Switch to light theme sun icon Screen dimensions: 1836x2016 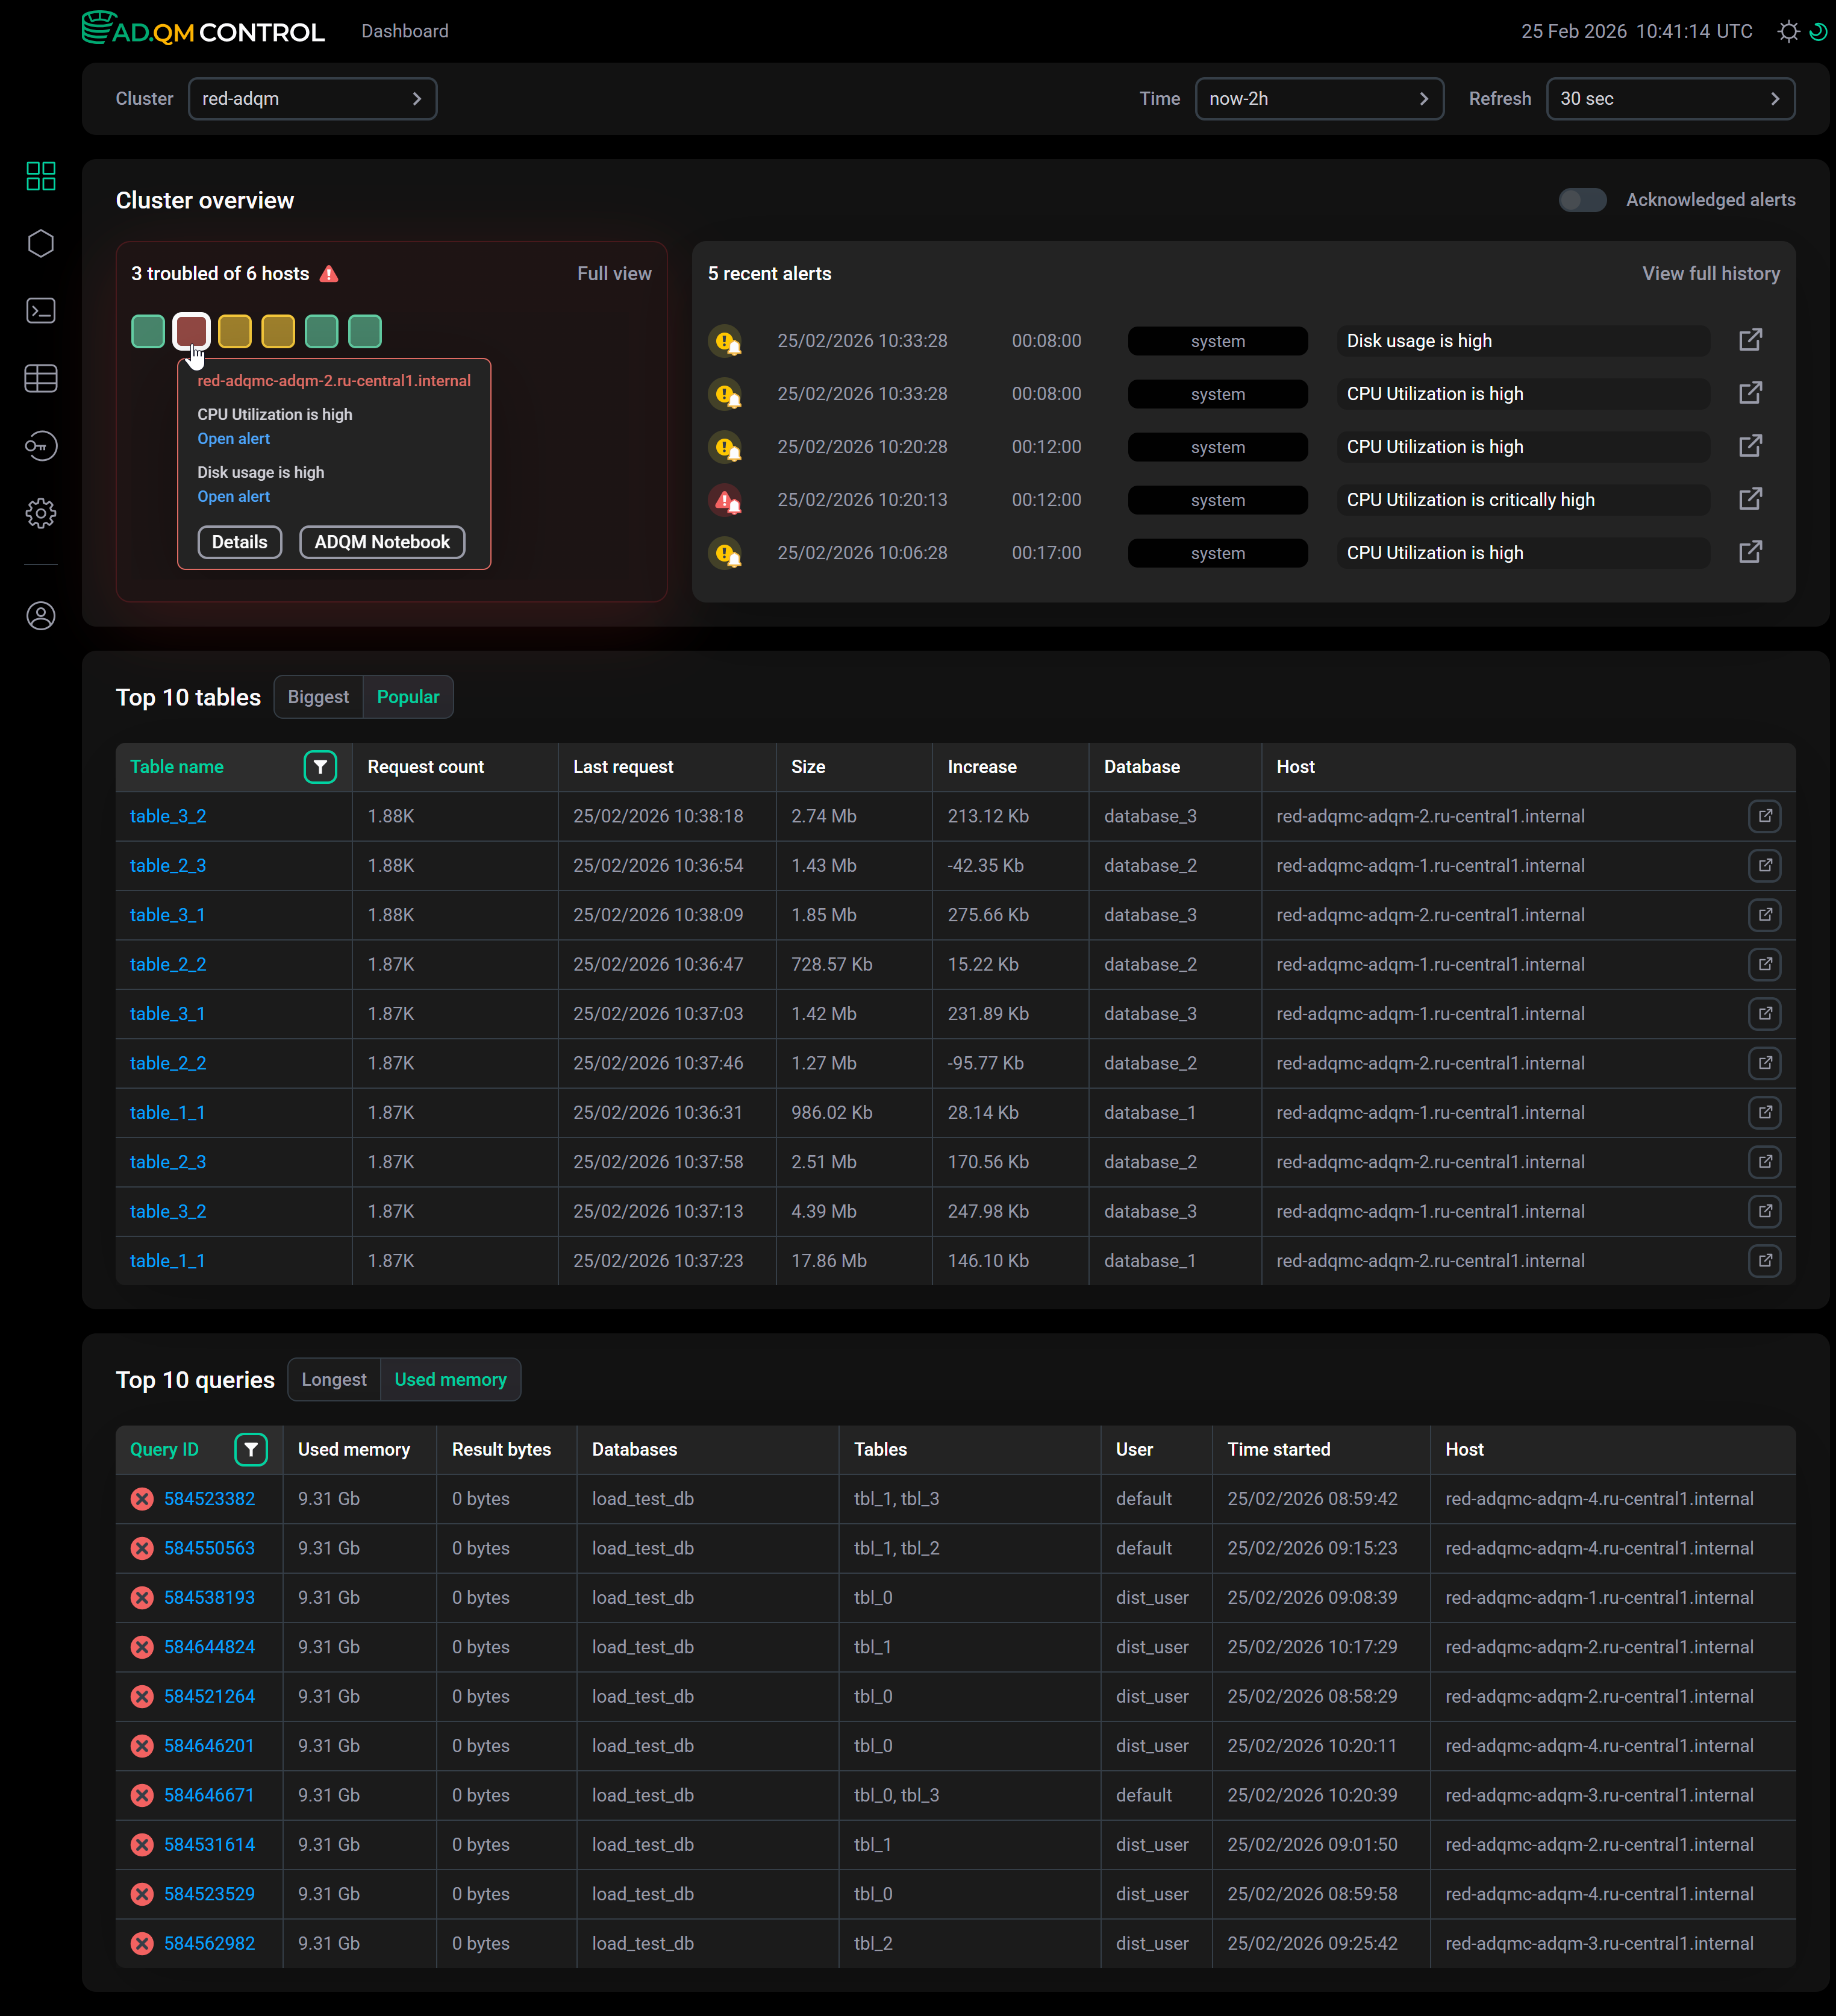click(1788, 31)
